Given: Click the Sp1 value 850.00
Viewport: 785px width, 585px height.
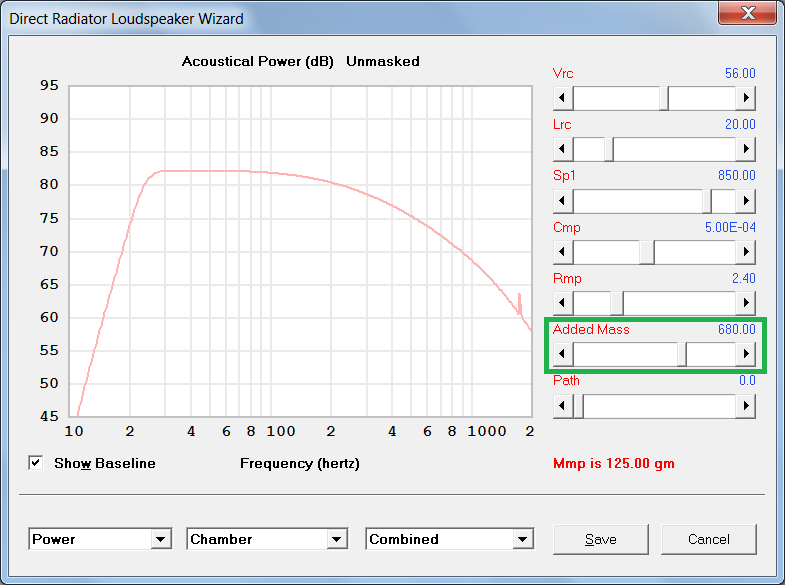Looking at the screenshot, I should (736, 176).
